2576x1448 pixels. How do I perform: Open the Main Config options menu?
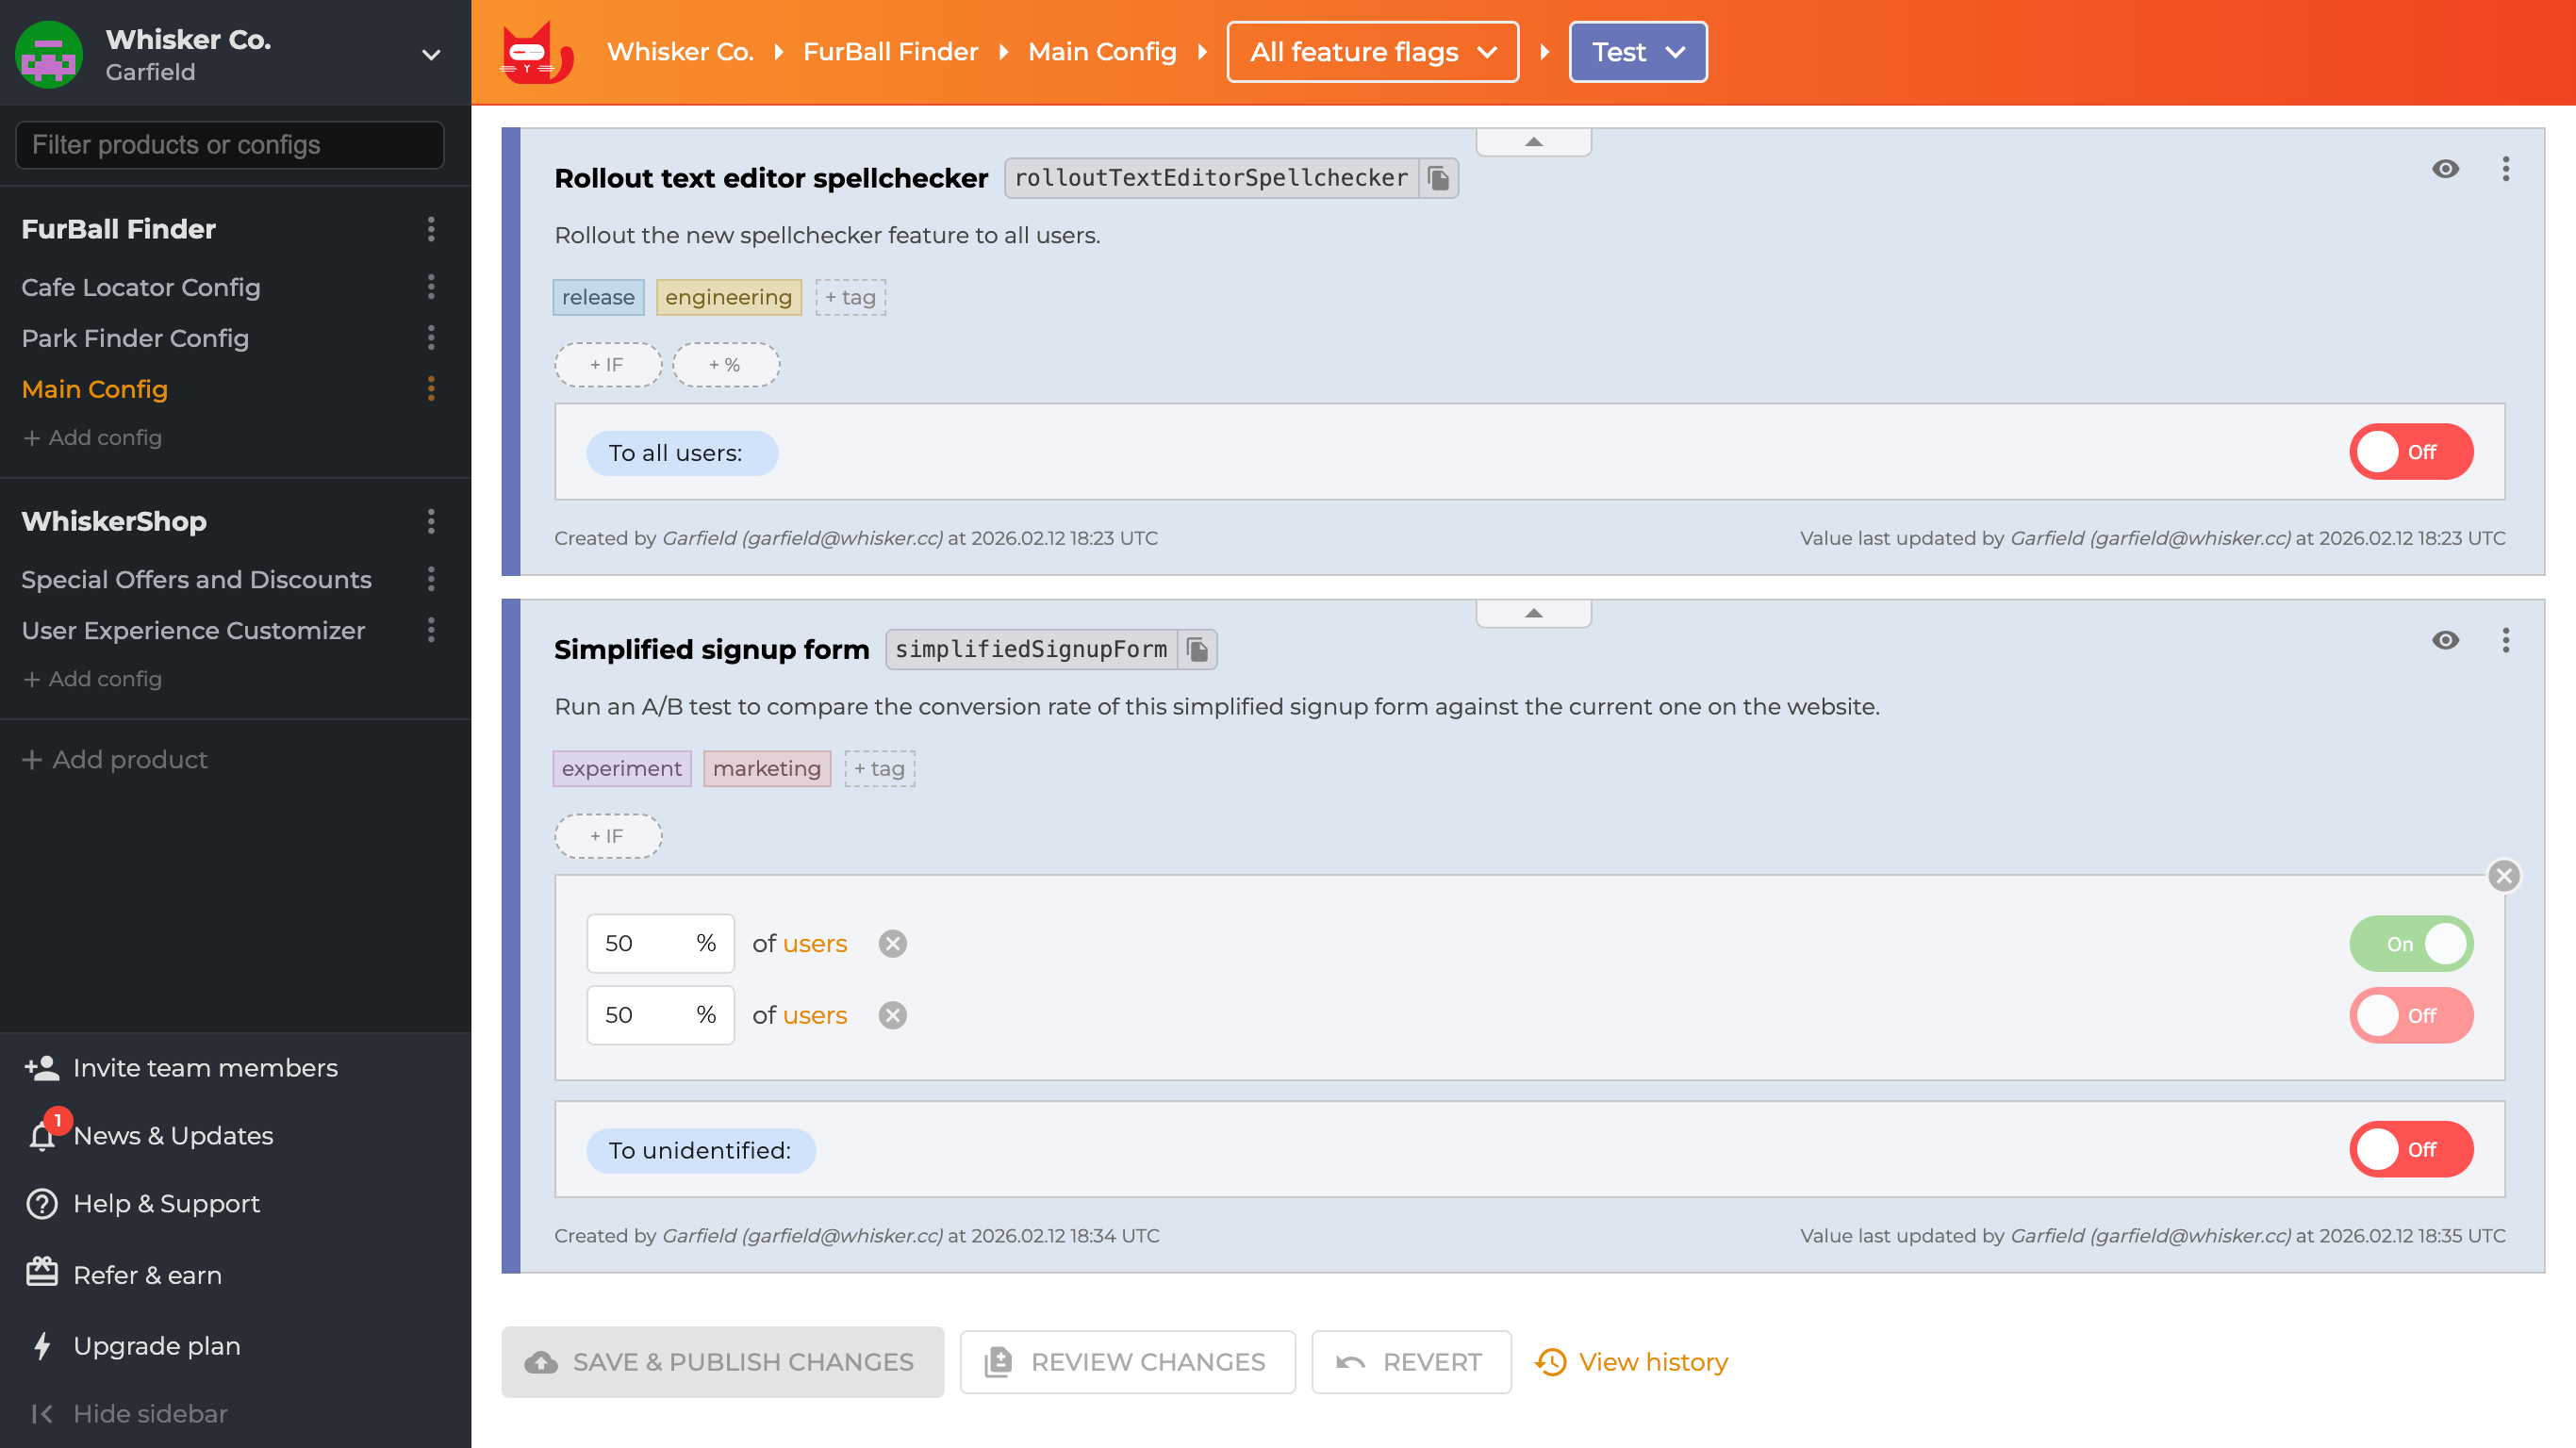(431, 389)
